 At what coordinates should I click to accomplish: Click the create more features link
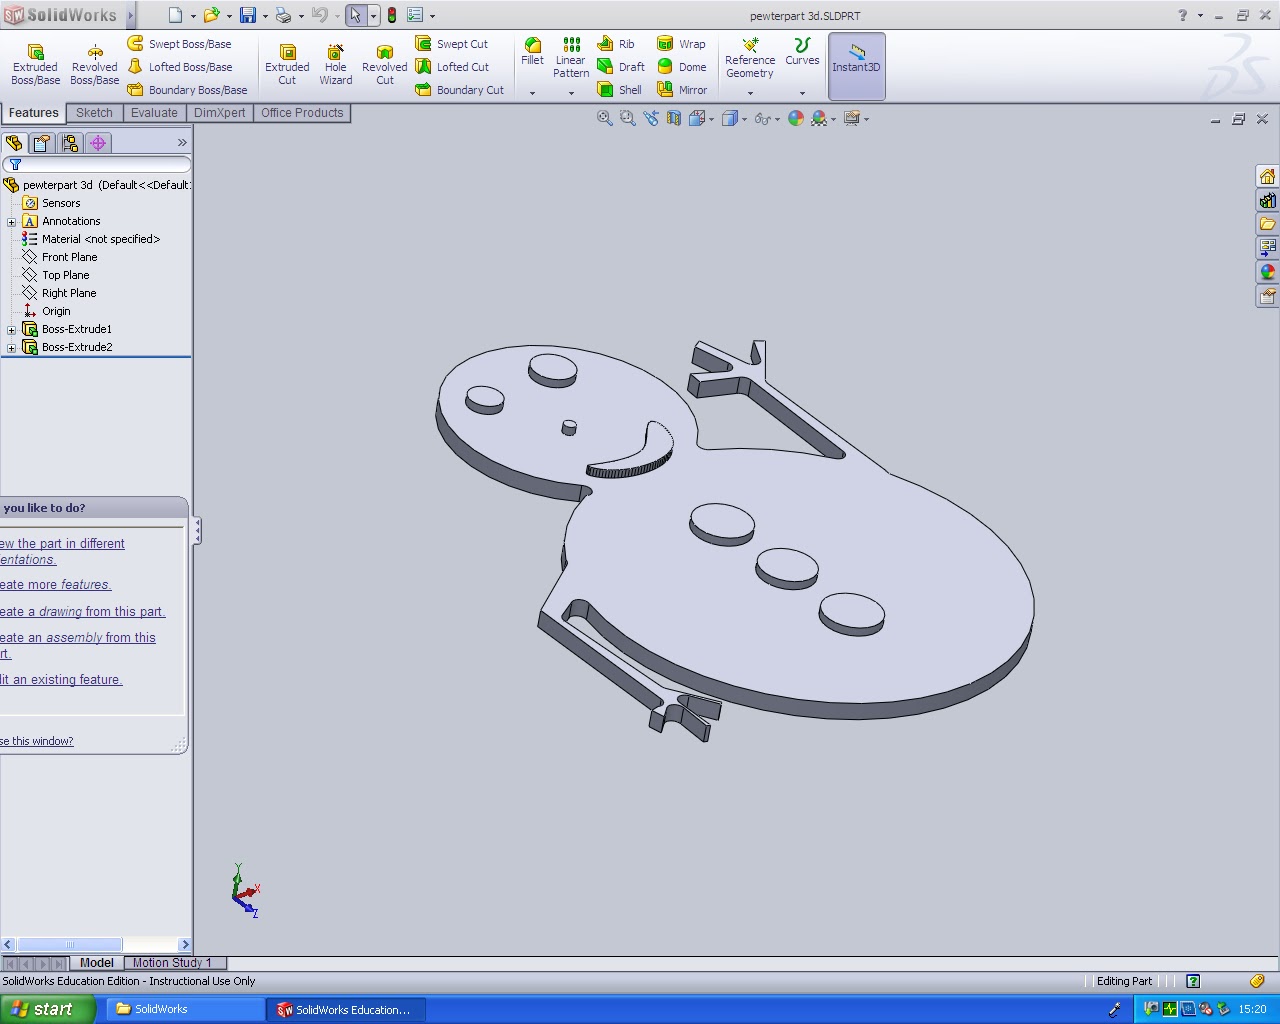[x=56, y=585]
